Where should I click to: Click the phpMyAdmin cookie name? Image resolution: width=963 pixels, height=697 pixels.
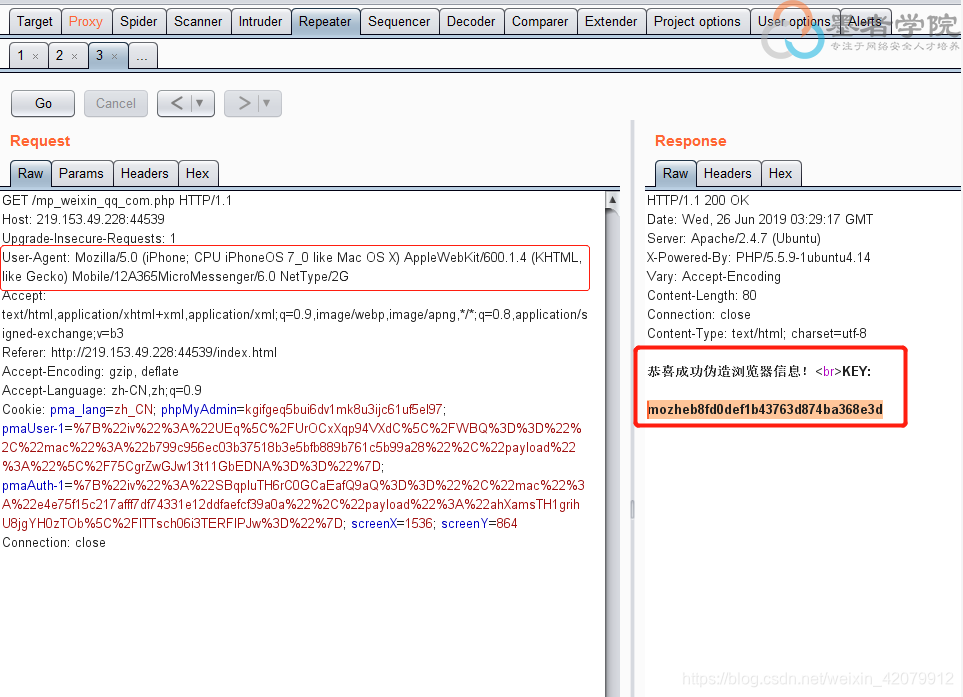(199, 410)
